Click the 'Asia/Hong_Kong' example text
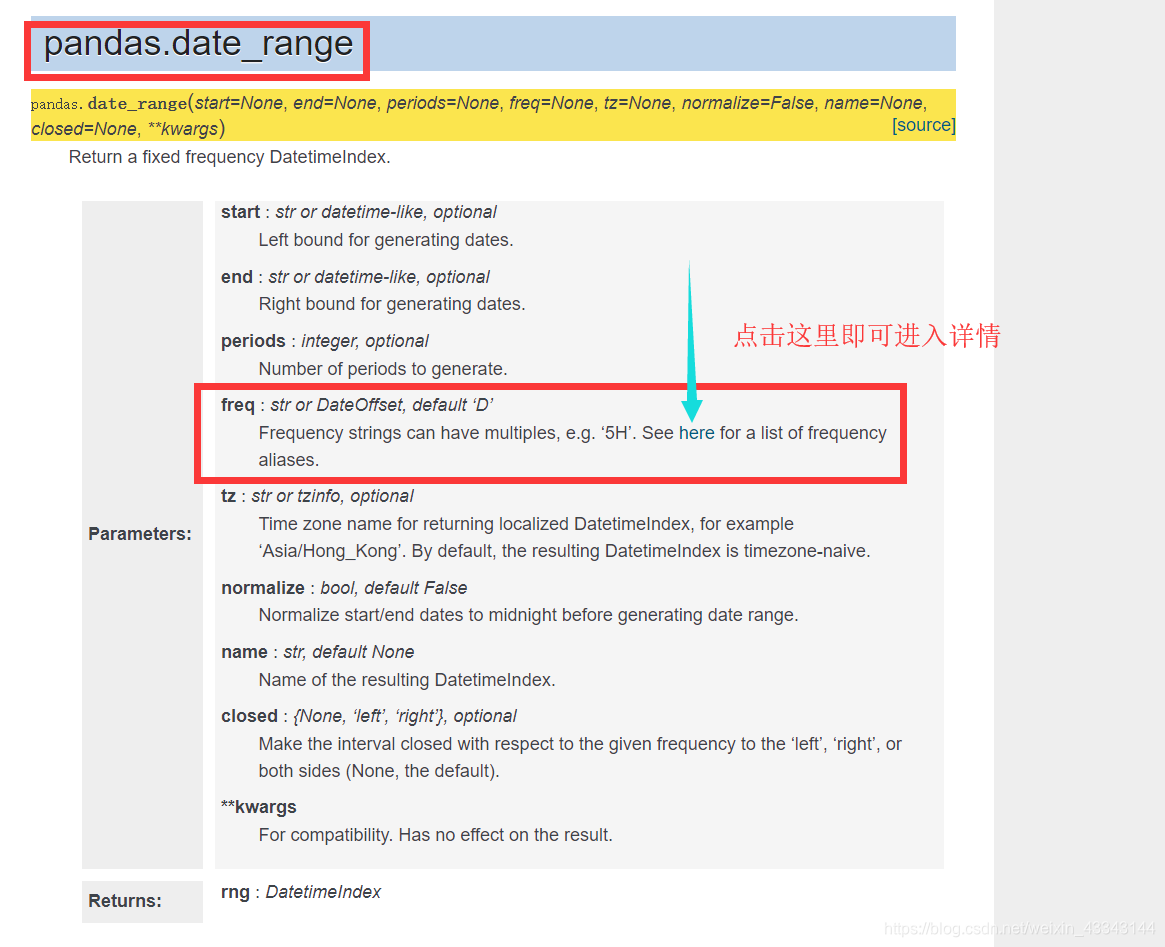 [x=331, y=551]
